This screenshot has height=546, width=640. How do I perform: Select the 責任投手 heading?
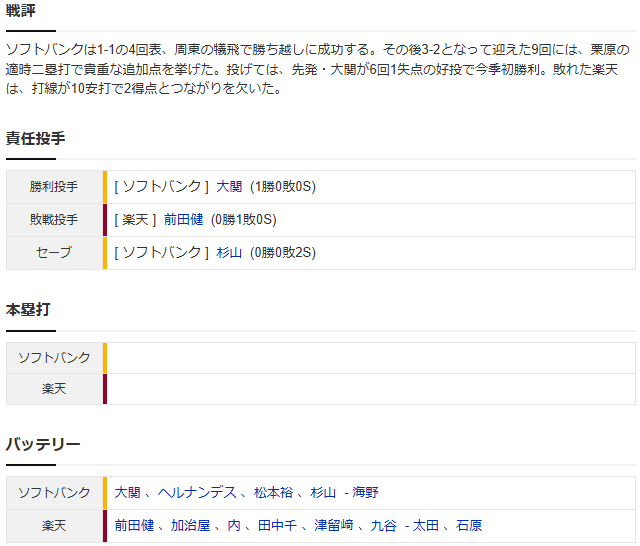[36, 138]
